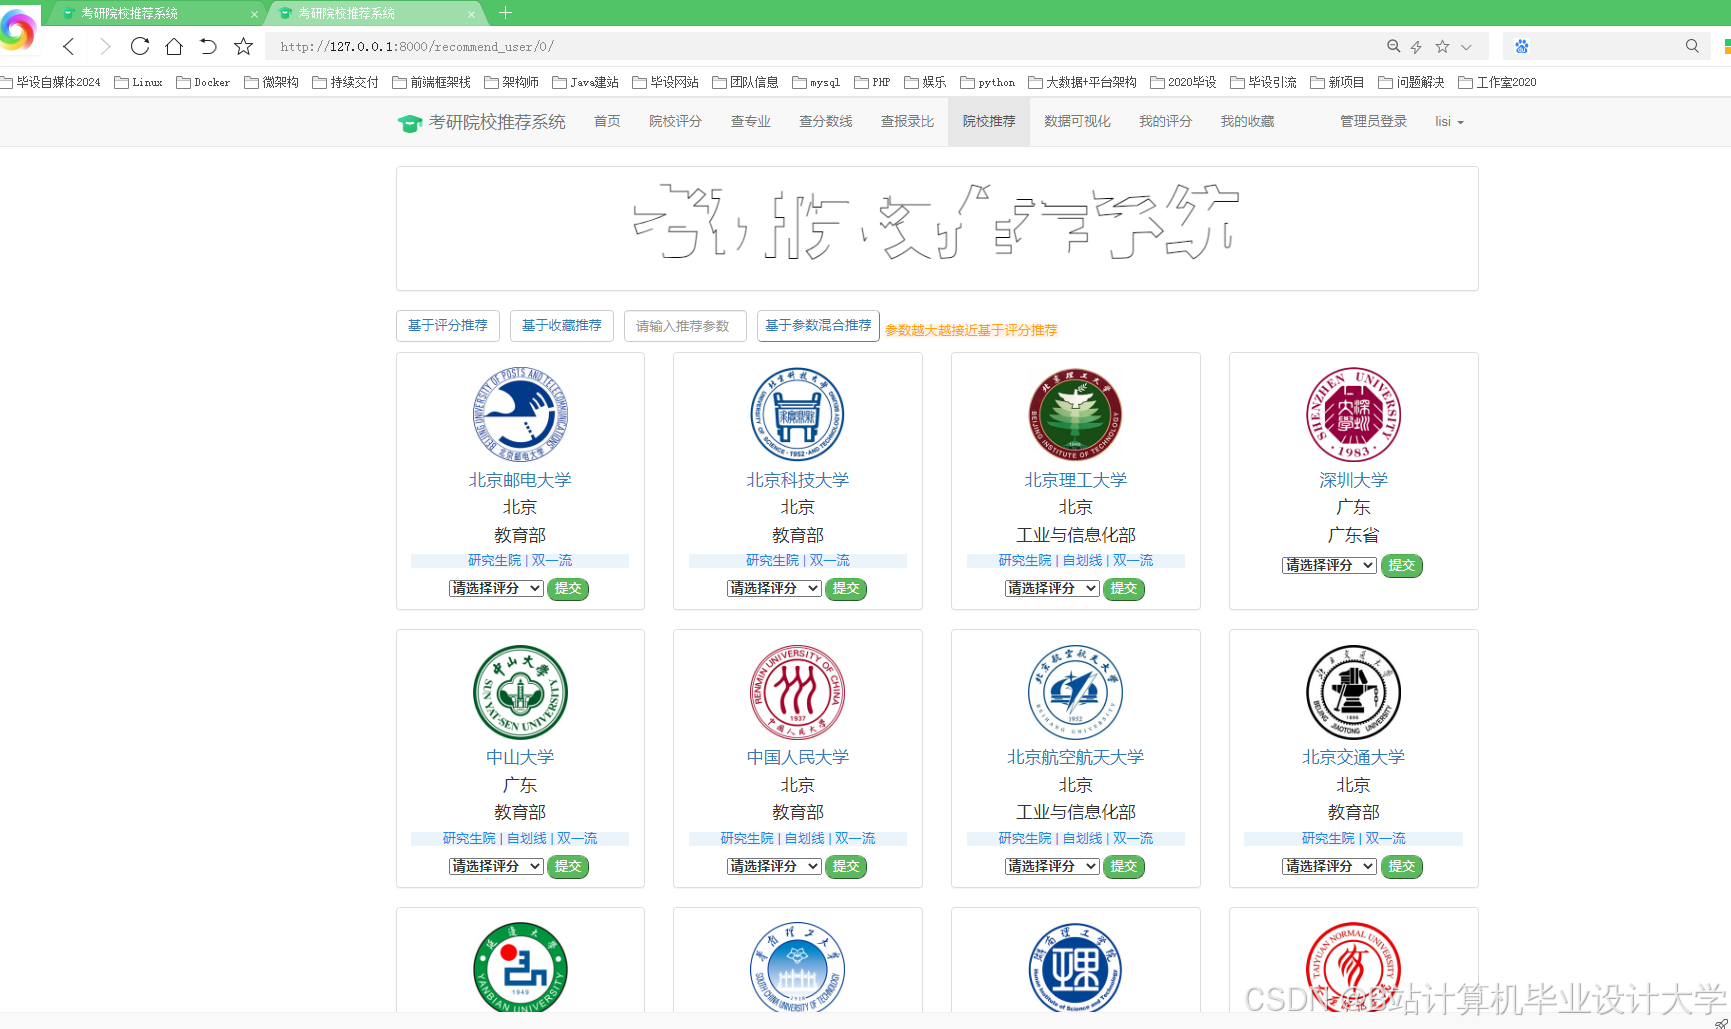
Task: Click 管理员登录 link
Action: [x=1373, y=122]
